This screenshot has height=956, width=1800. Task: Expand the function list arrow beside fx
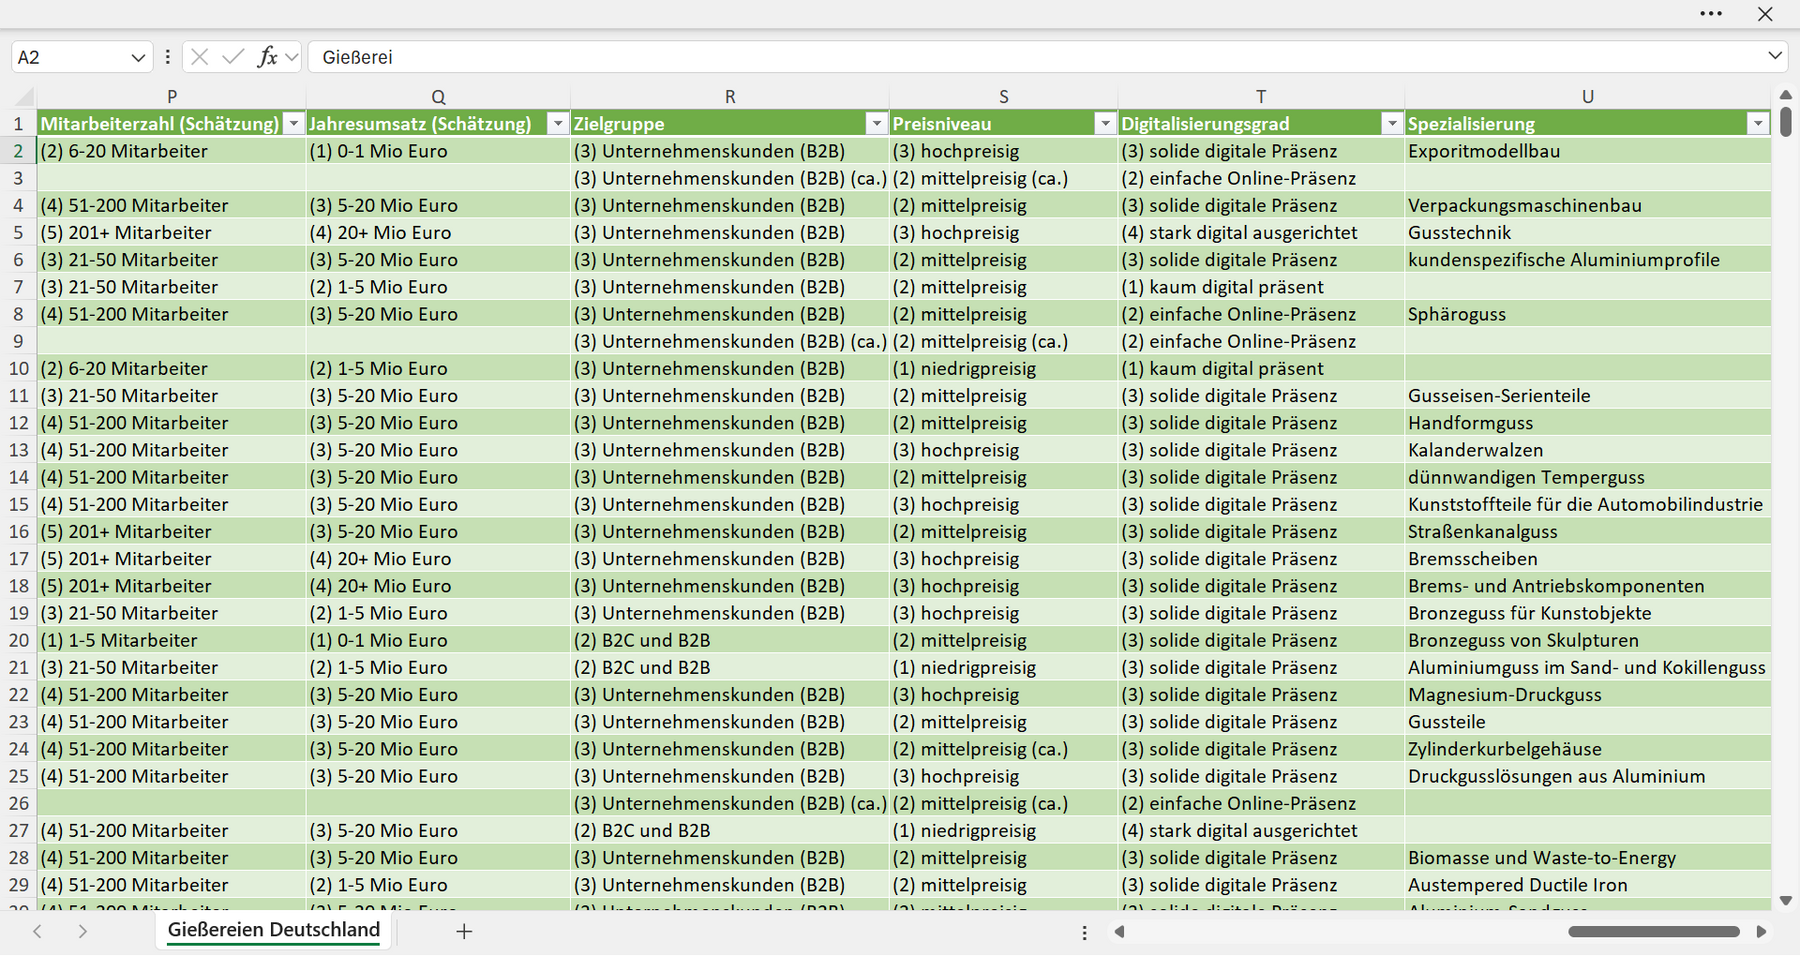pyautogui.click(x=291, y=57)
